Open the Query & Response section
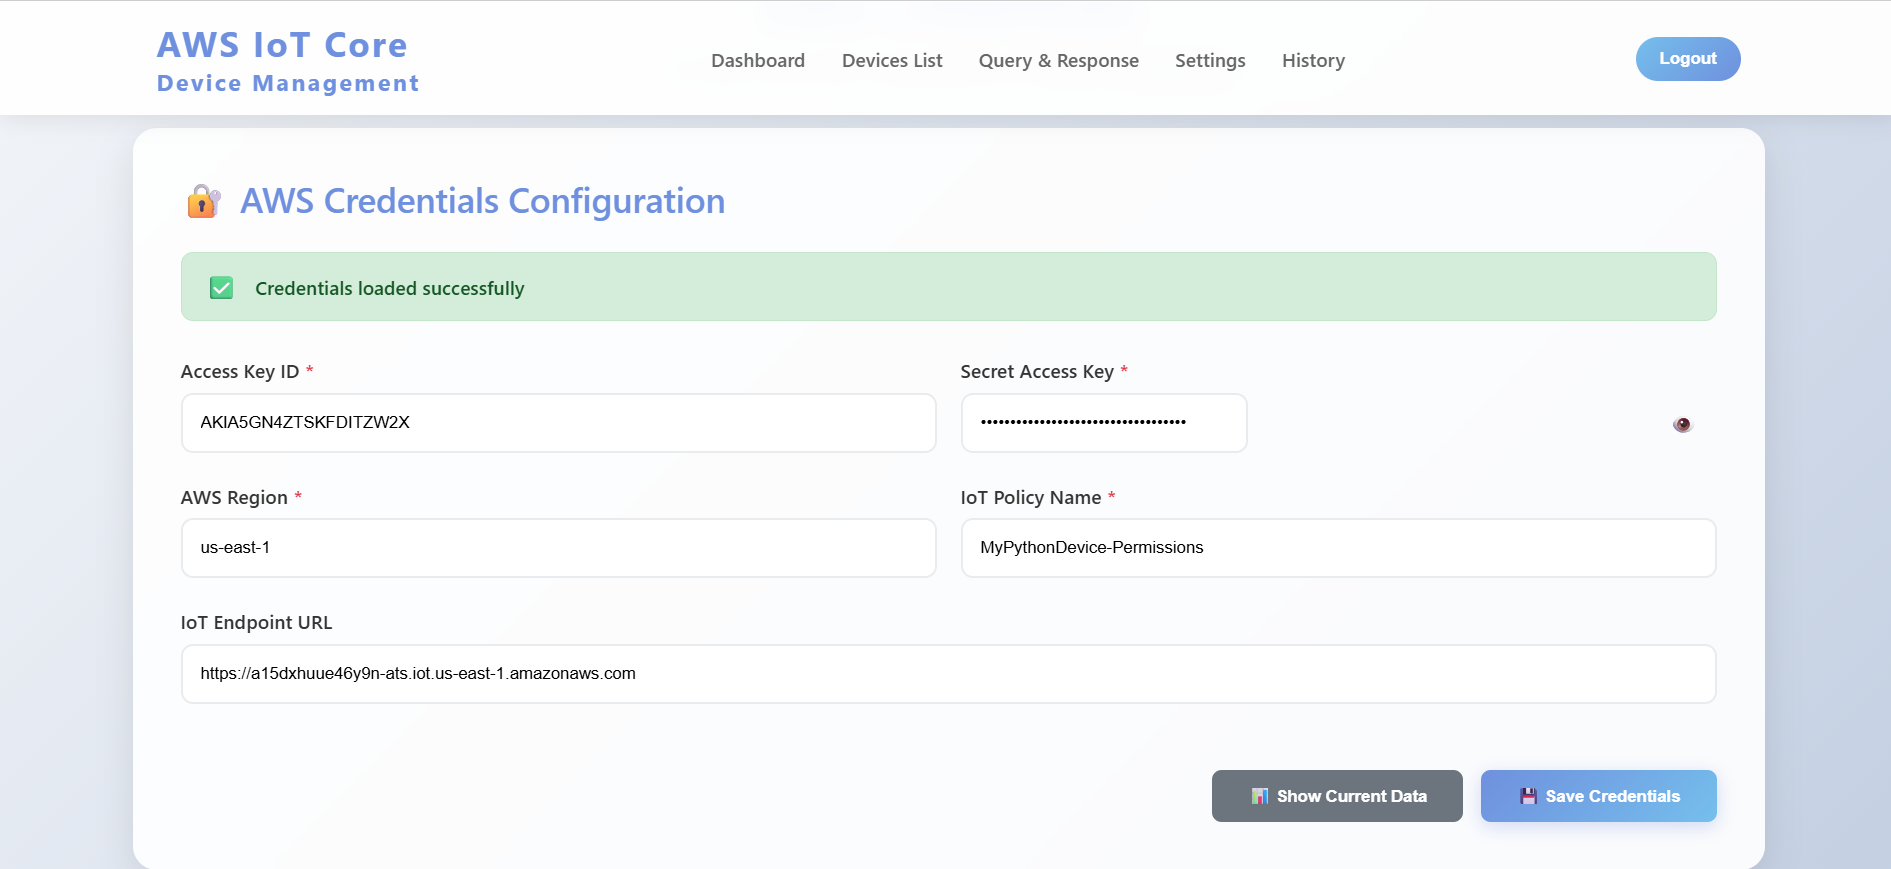The image size is (1891, 869). 1058,61
